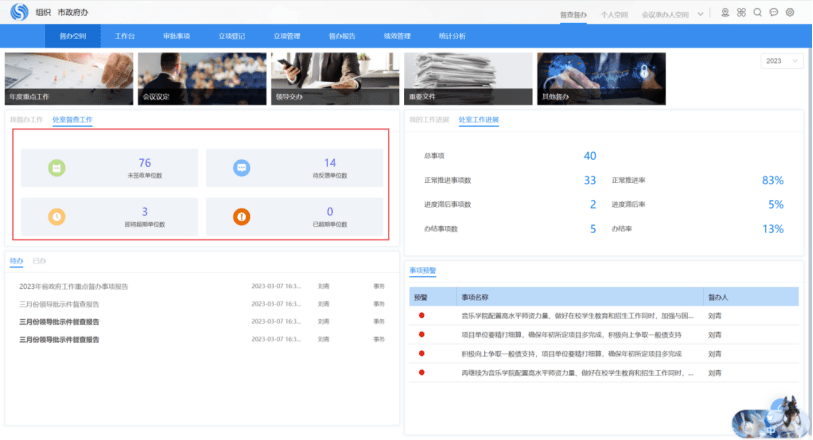Click the orange exclamation icon beside 已超期单位数

241,217
